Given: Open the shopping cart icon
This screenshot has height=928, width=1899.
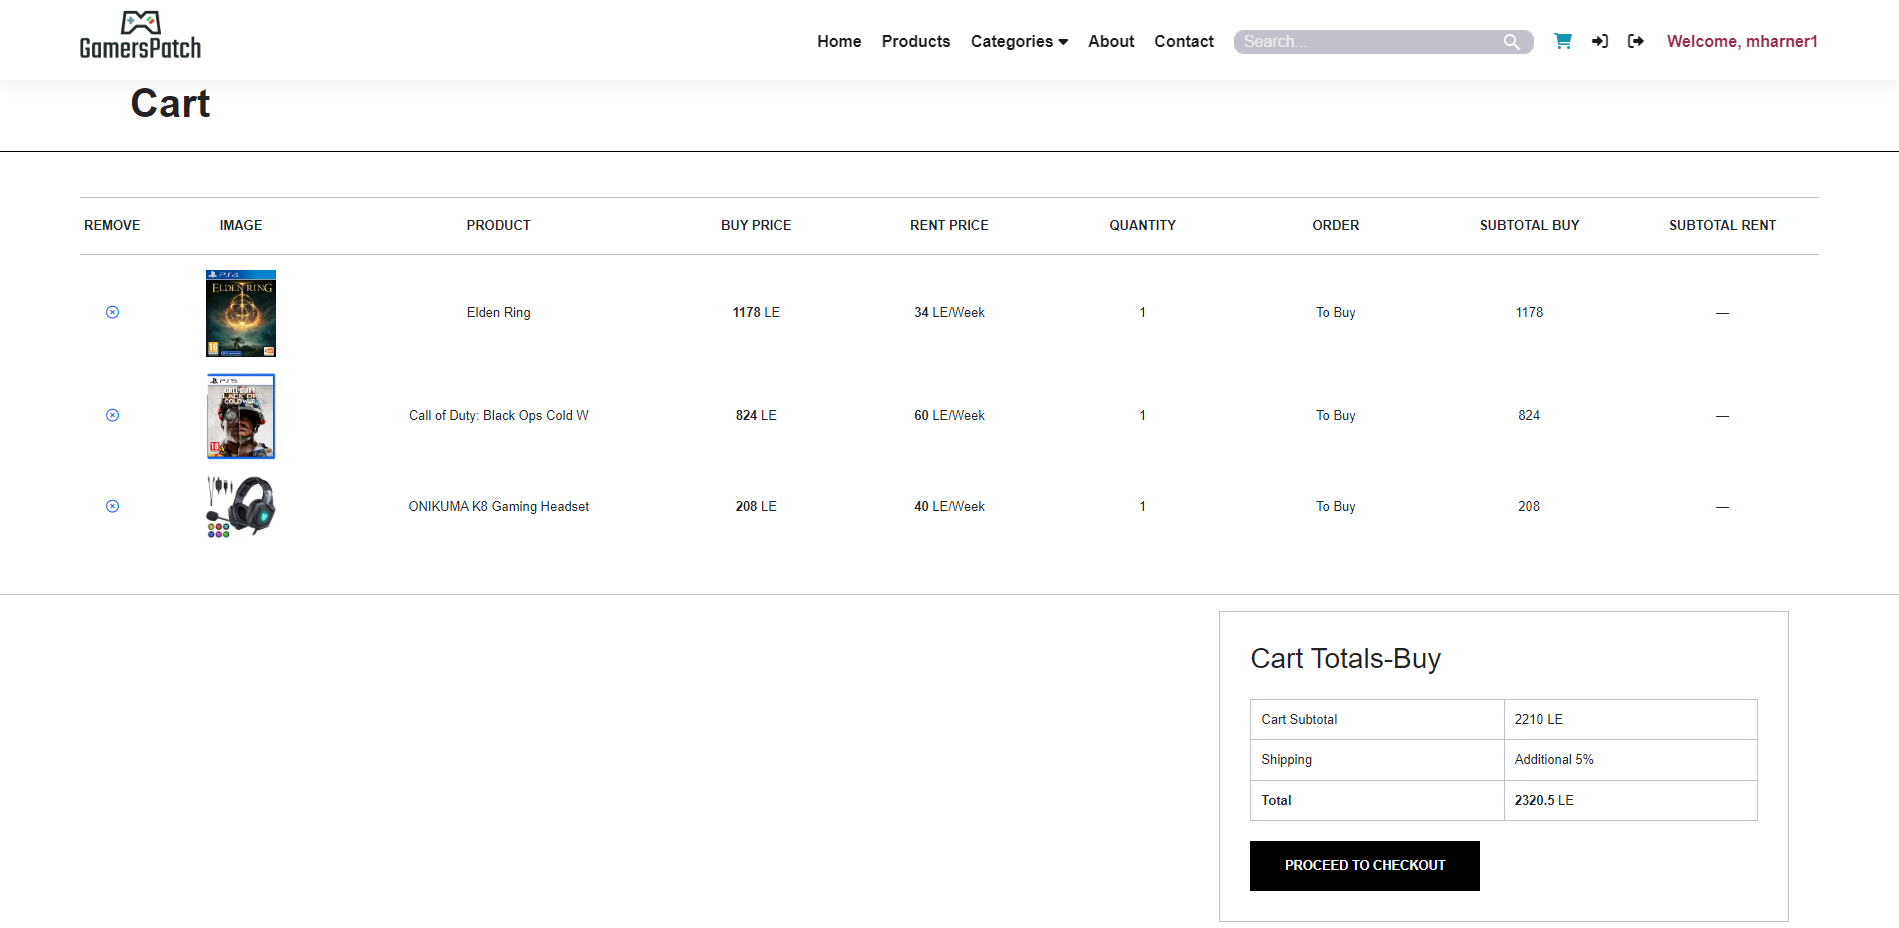Looking at the screenshot, I should 1562,41.
